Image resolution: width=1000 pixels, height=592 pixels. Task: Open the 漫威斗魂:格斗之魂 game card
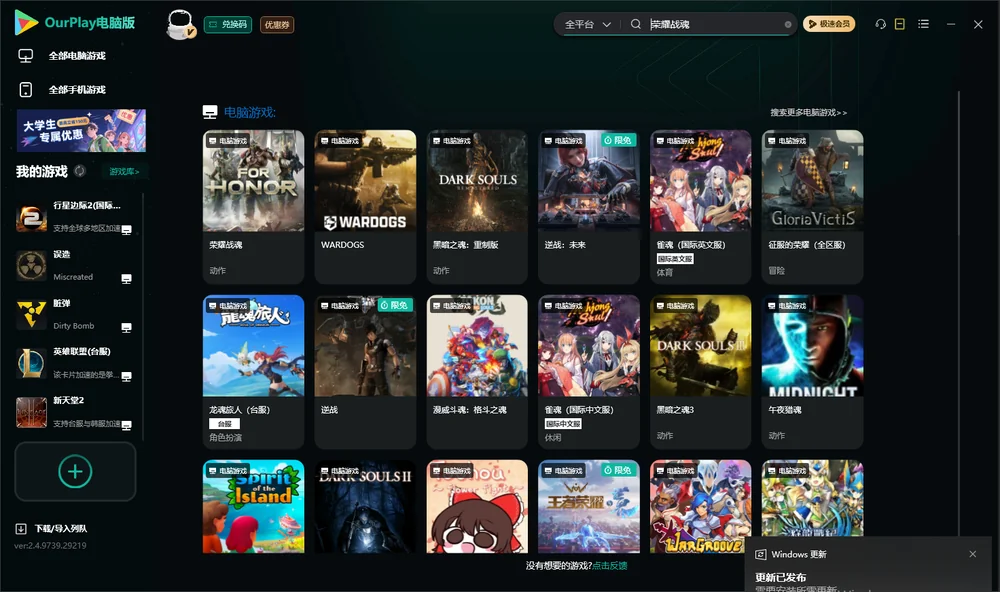tap(477, 372)
